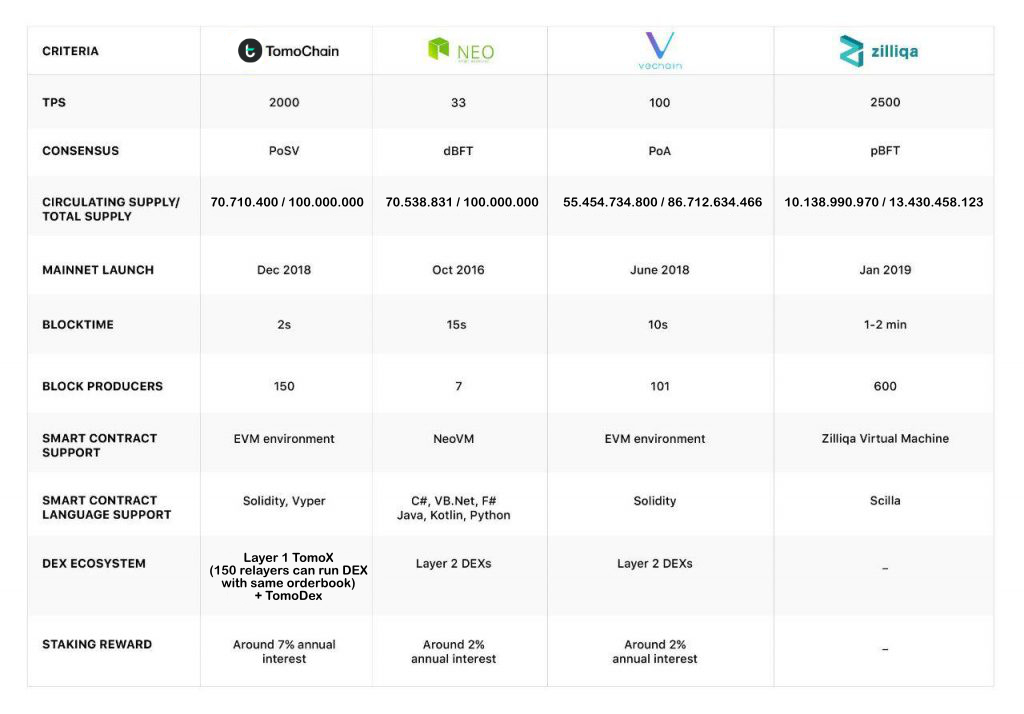The image size is (1024, 714).
Task: Click the Solidity, Vyper cell
Action: tap(284, 501)
